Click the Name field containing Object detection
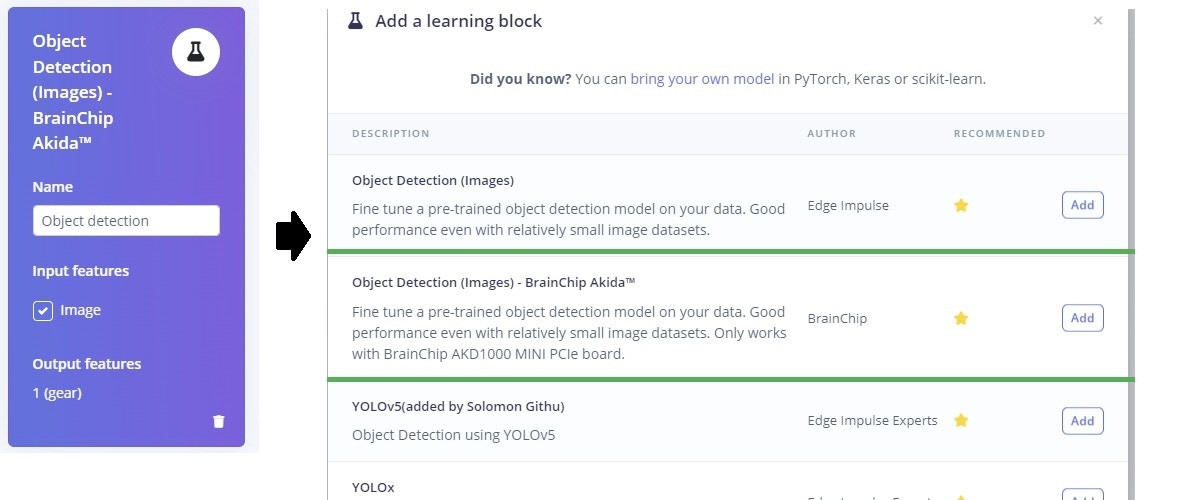Viewport: 1177px width, 500px height. [126, 221]
